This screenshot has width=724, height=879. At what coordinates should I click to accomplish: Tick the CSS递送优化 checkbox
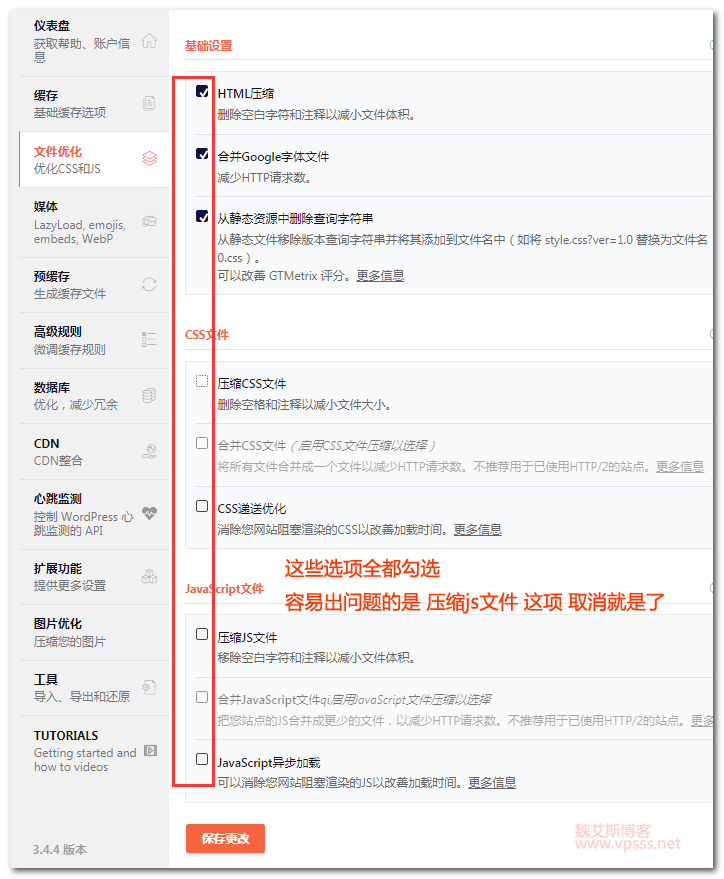[202, 506]
